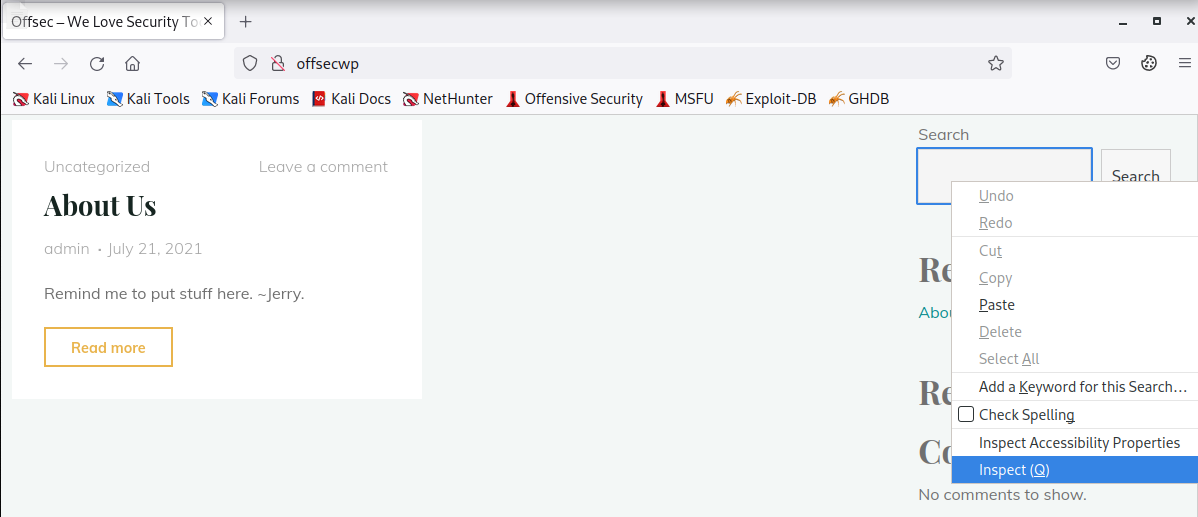The height and width of the screenshot is (517, 1198).
Task: Open the Exploit-DB bookmark
Action: (770, 99)
